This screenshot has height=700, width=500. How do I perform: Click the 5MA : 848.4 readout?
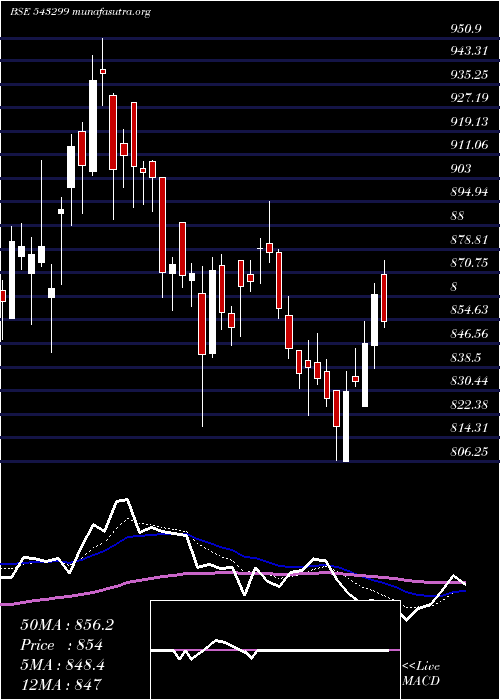pos(62,665)
